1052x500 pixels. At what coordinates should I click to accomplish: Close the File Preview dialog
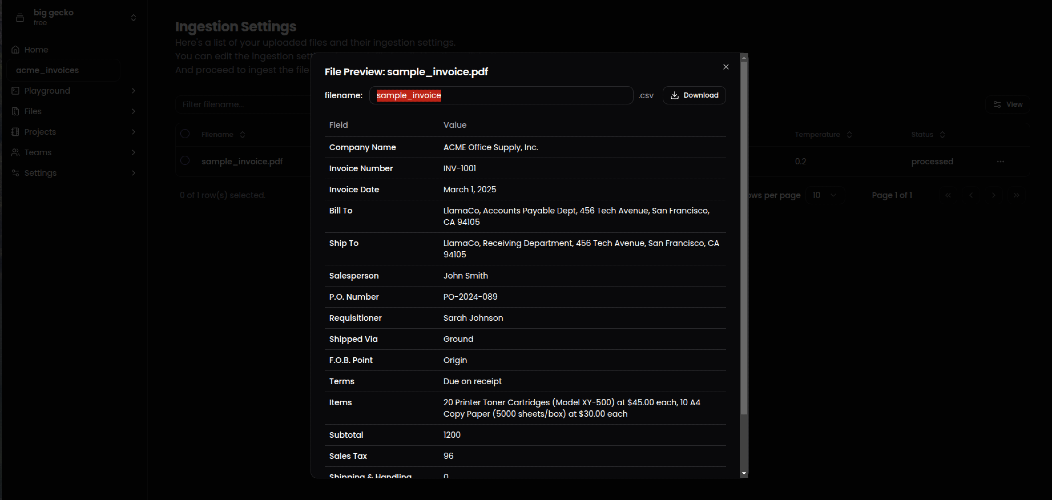pyautogui.click(x=725, y=67)
